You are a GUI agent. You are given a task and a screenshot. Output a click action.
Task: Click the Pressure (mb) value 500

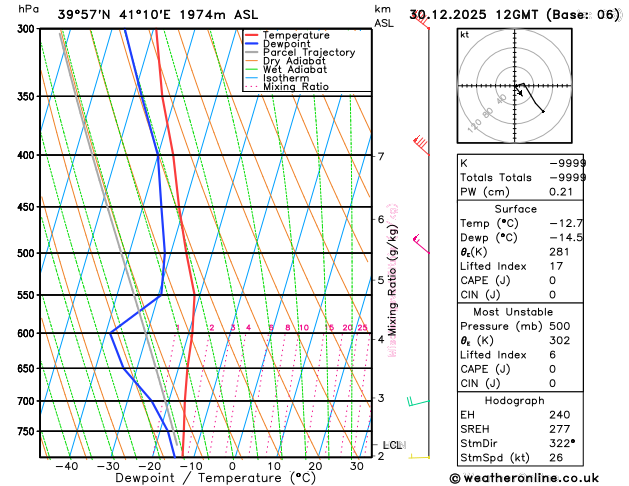point(560,326)
